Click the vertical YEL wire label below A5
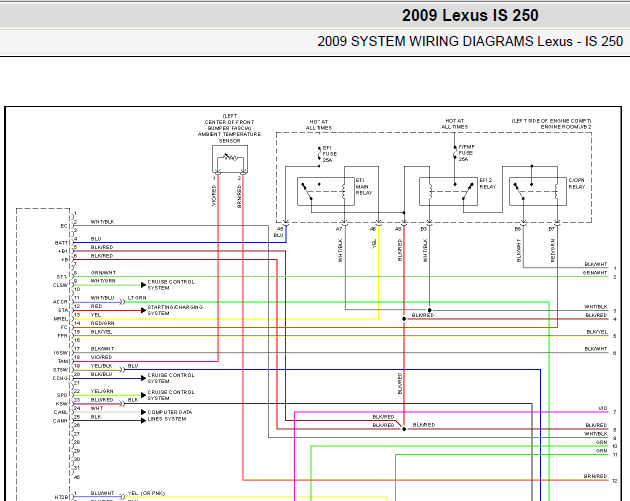Viewport: 630px width, 501px height. [374, 244]
